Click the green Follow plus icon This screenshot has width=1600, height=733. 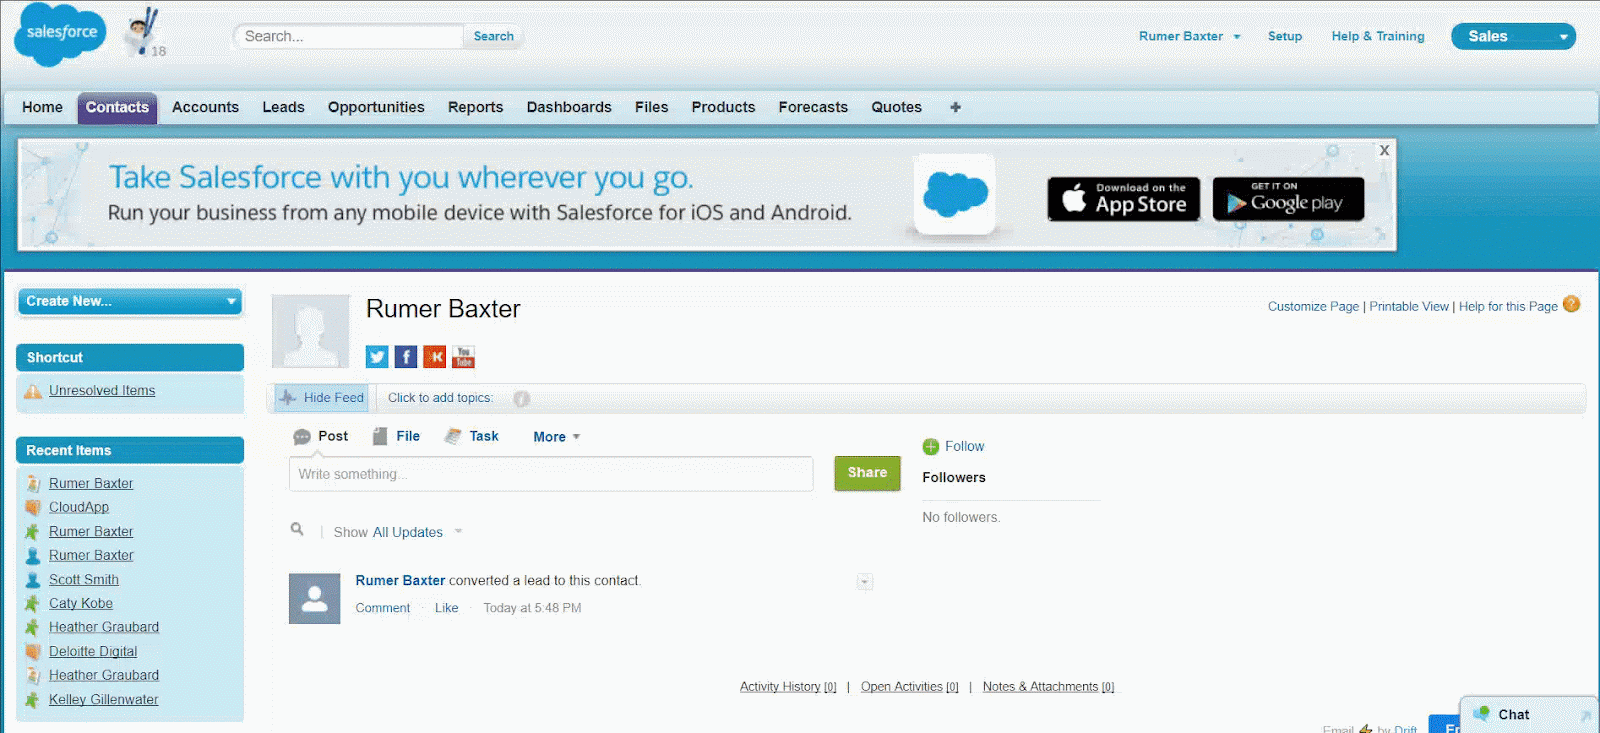(931, 447)
